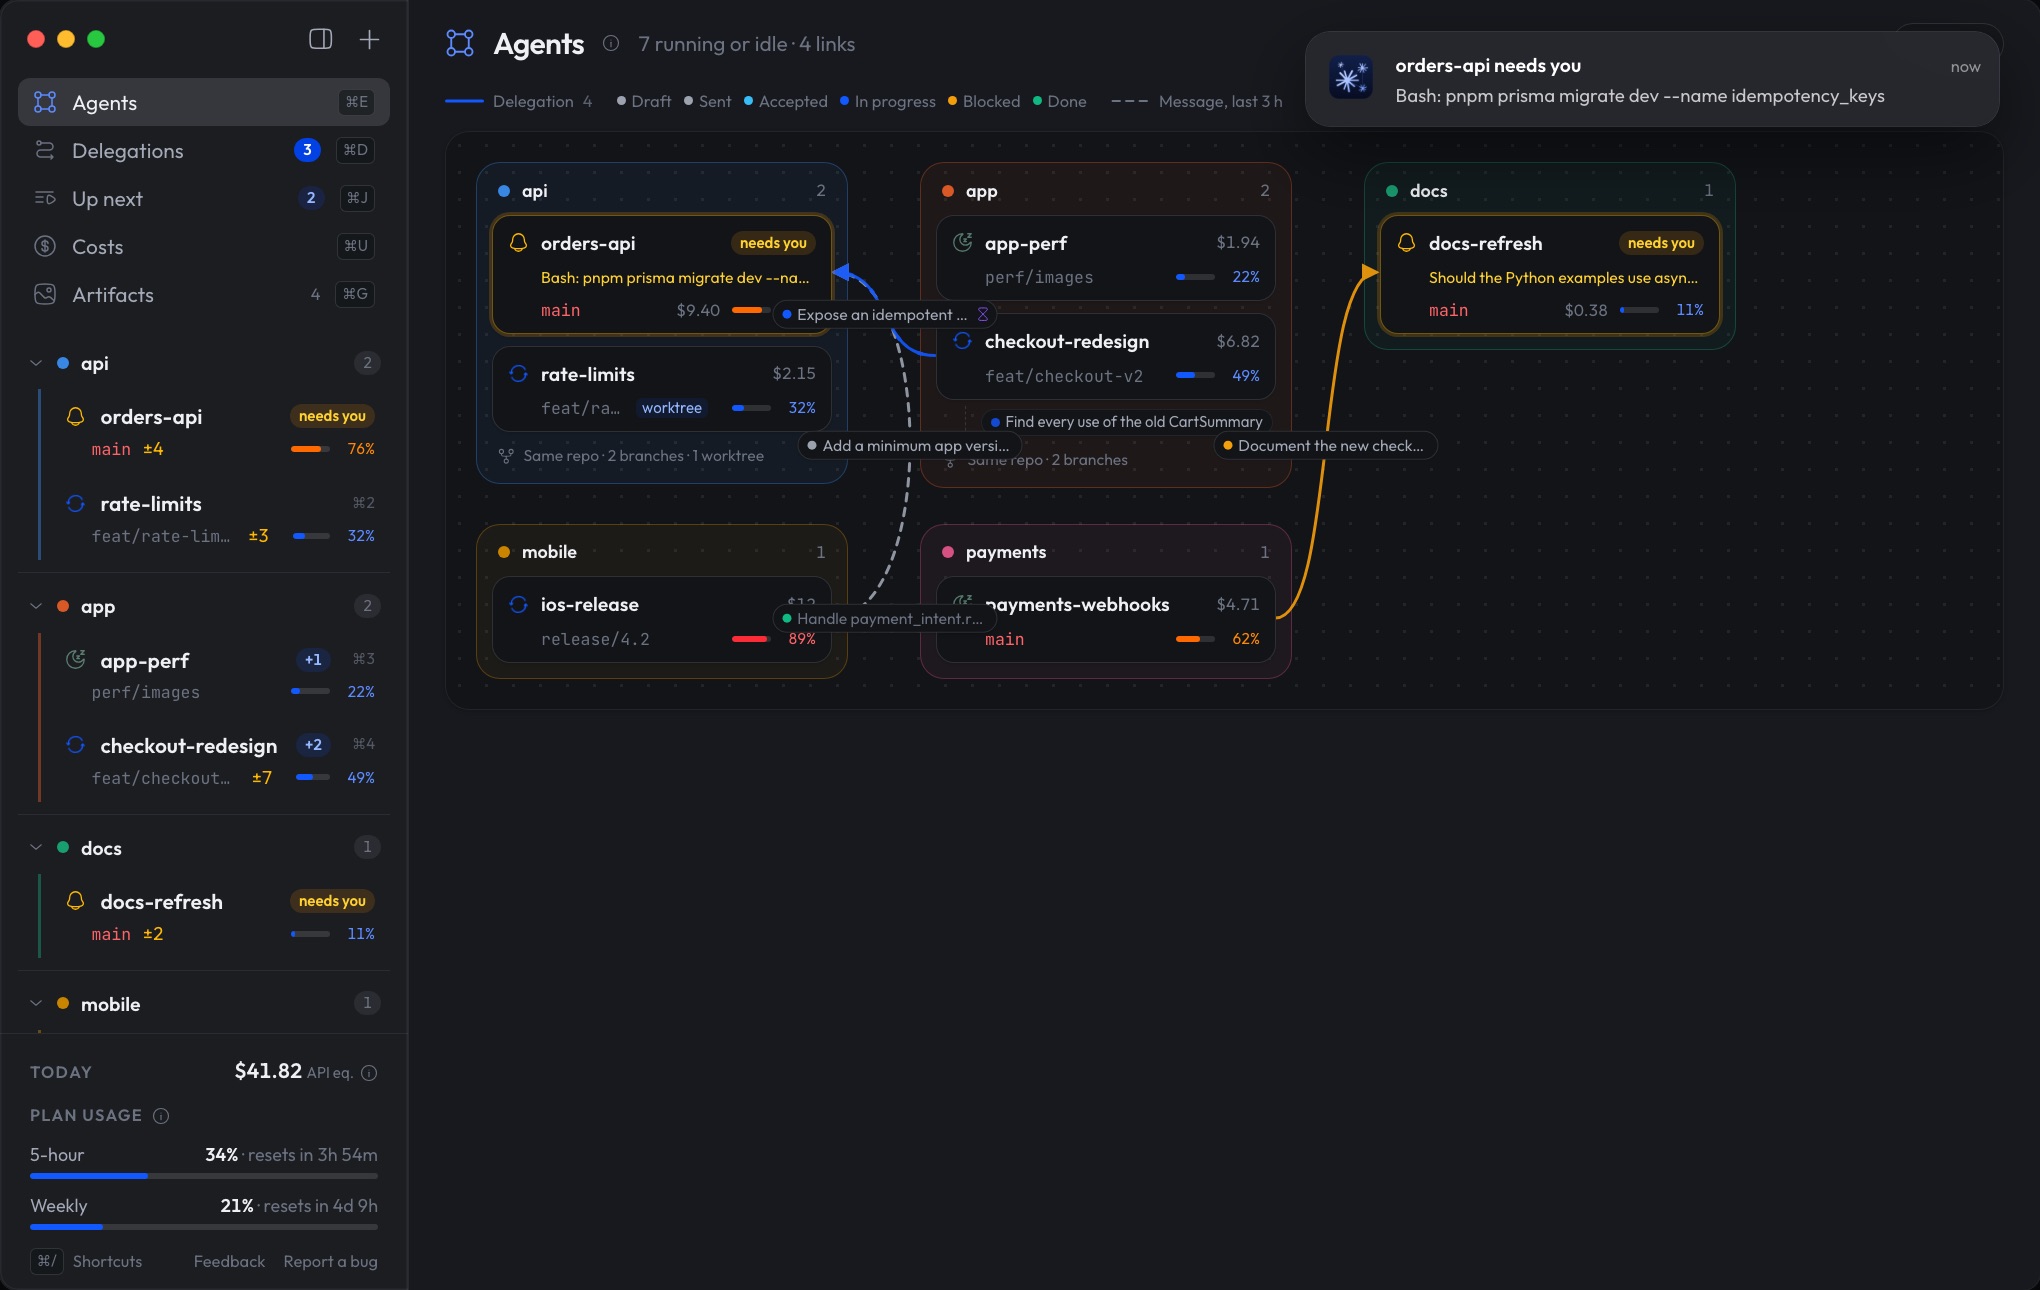Click the spinner icon on ios-release card
This screenshot has height=1290, width=2040.
point(518,604)
